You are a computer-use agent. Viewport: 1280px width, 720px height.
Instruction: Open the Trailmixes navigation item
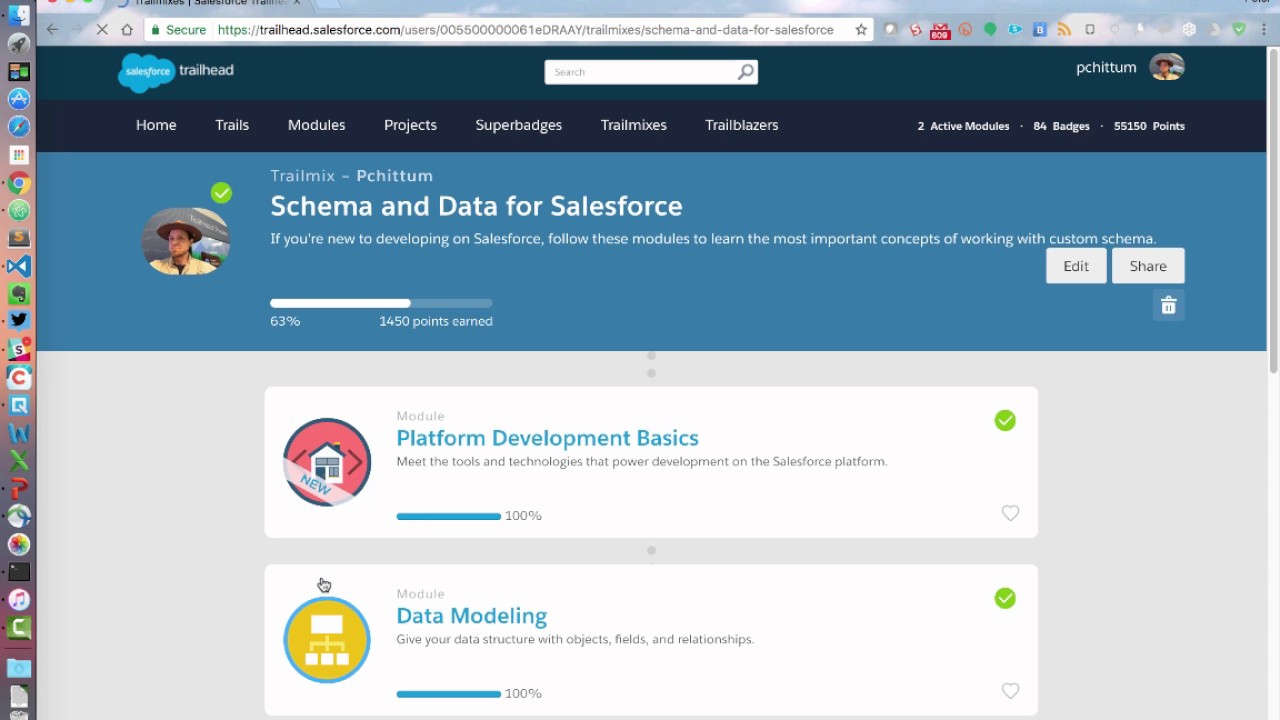click(x=634, y=125)
